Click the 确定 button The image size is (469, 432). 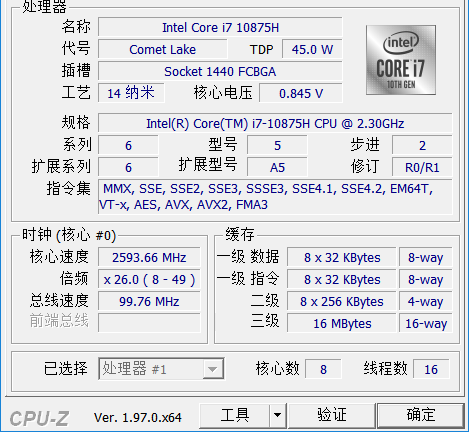421,415
